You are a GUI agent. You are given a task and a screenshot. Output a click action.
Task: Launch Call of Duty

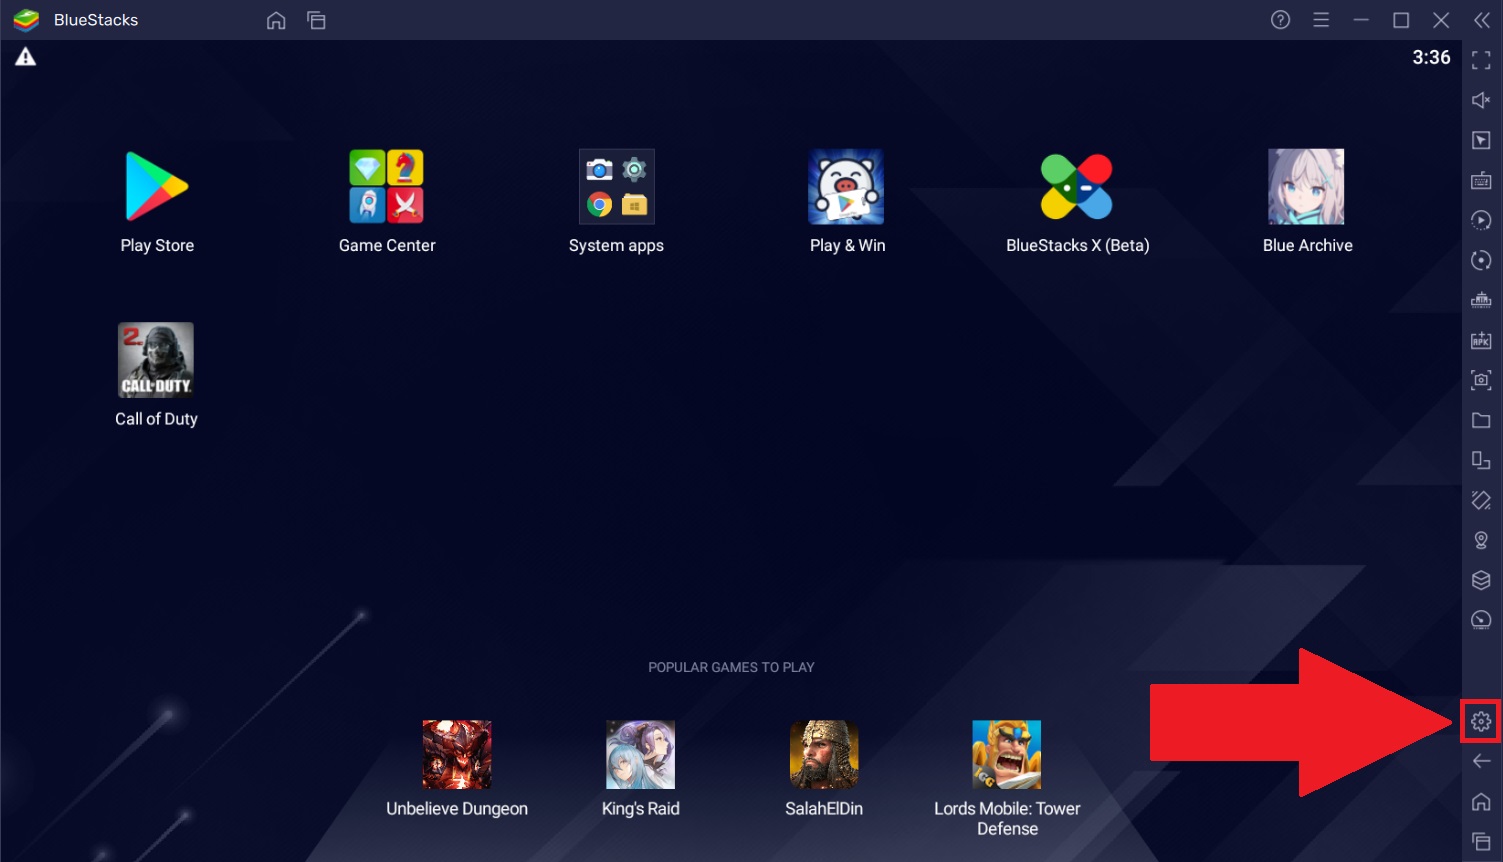point(156,360)
